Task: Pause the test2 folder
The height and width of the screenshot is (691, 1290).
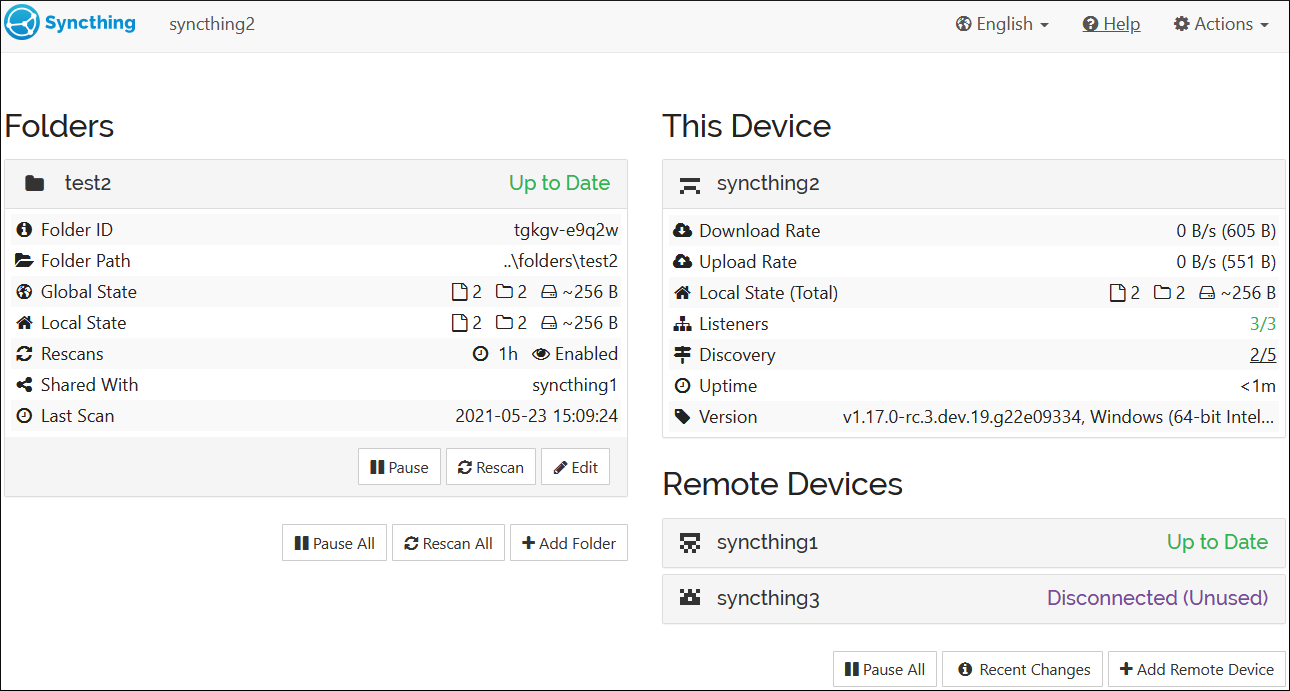Action: 399,467
